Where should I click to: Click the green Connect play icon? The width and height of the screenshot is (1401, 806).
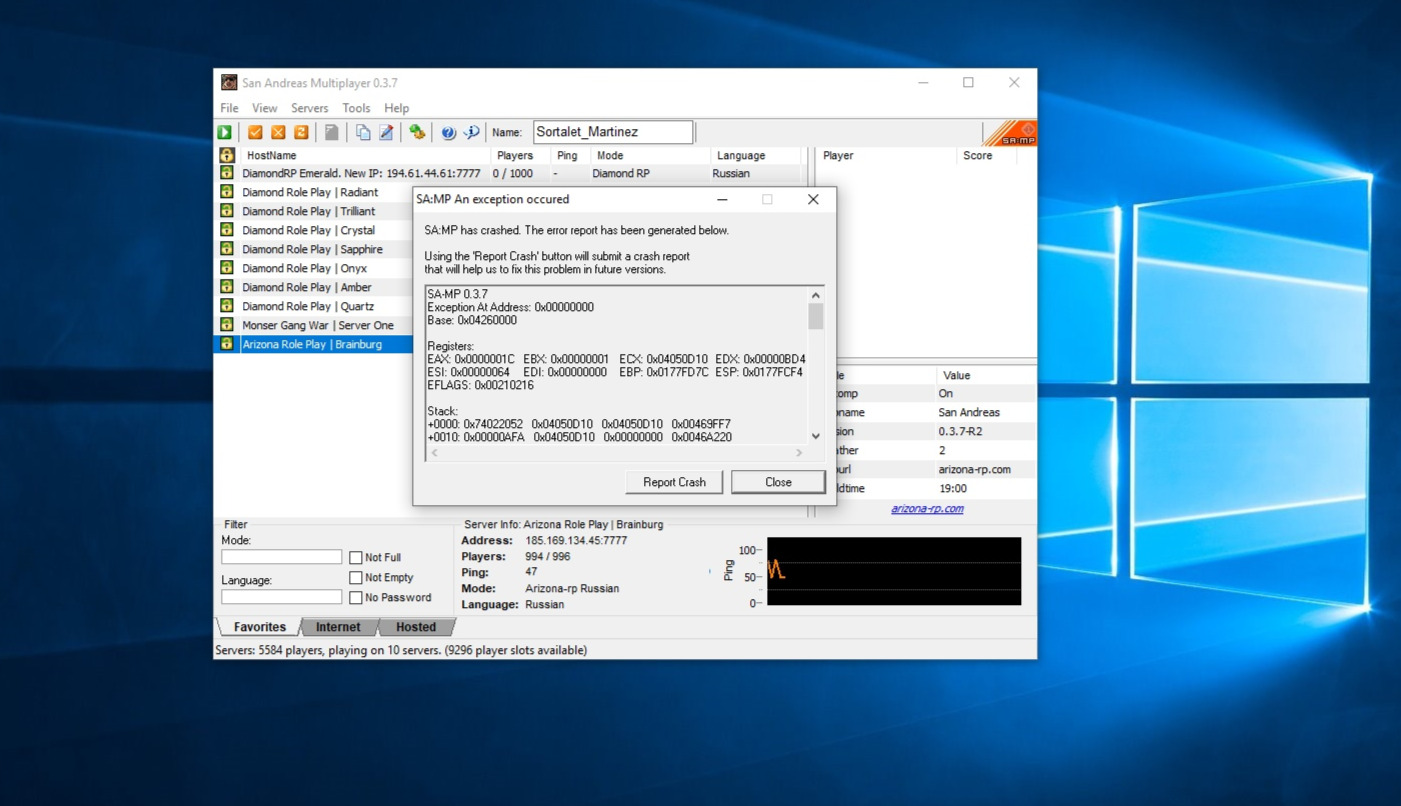(x=225, y=132)
